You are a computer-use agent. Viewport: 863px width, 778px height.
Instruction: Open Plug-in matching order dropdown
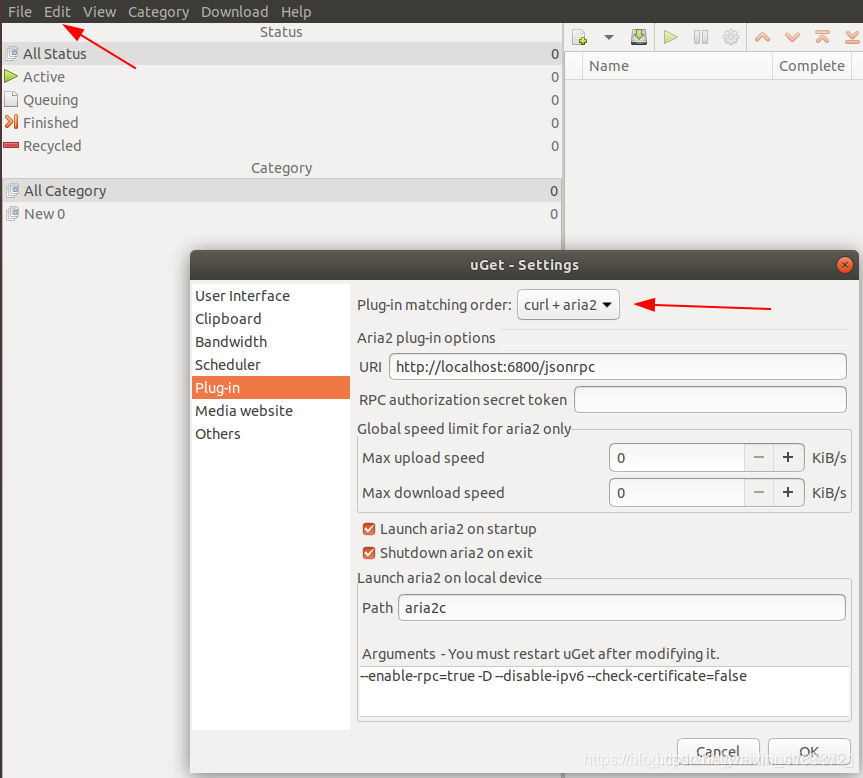click(568, 305)
